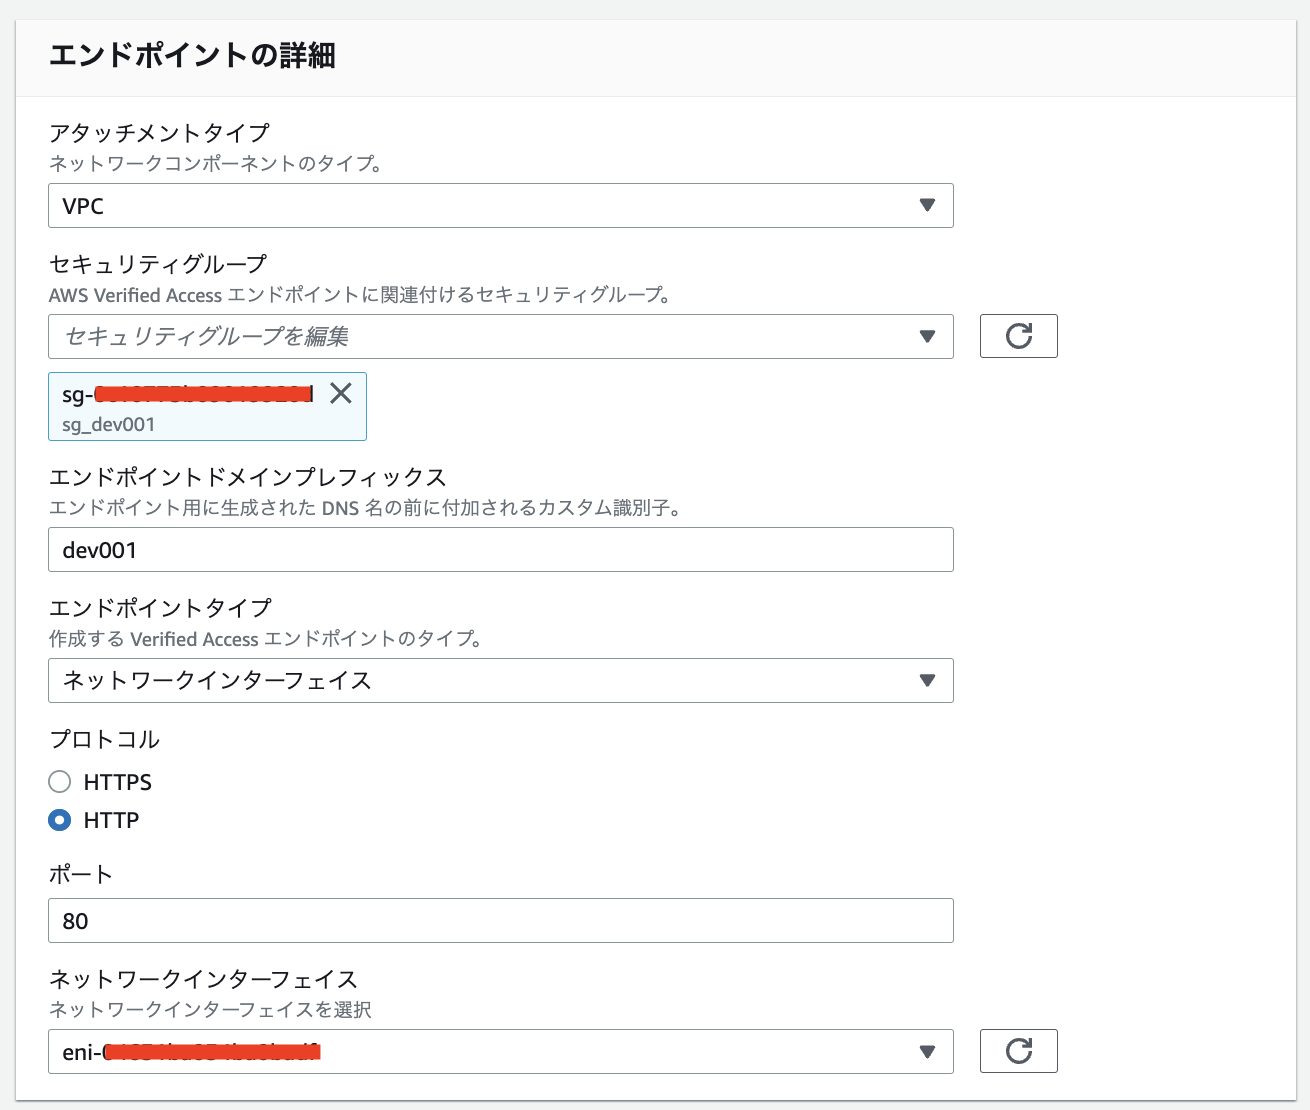The height and width of the screenshot is (1110, 1310).
Task: Select the HTTPS protocol option
Action: tap(59, 782)
